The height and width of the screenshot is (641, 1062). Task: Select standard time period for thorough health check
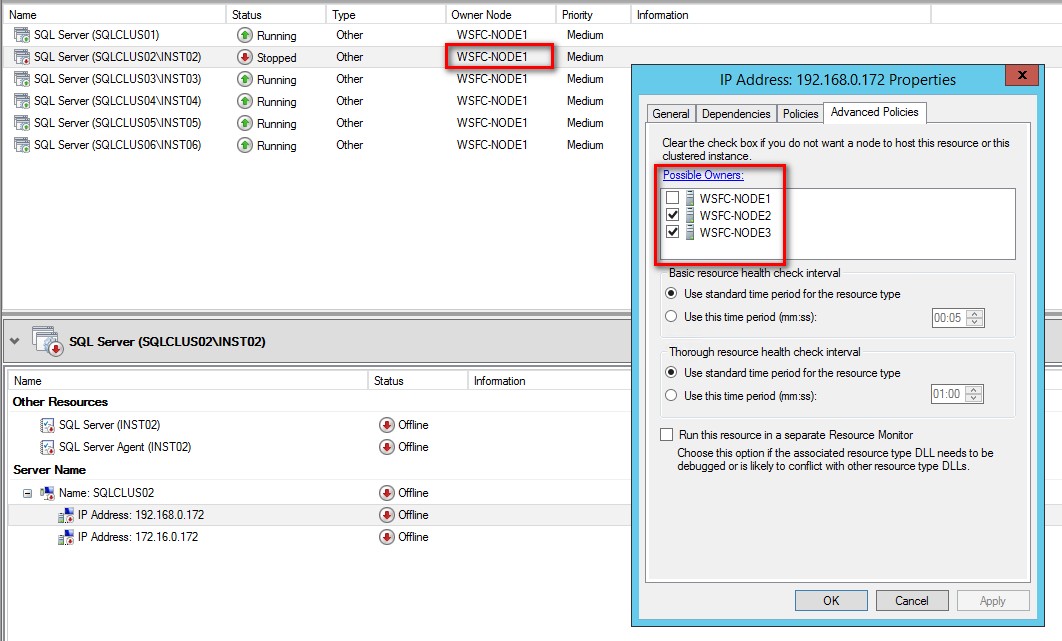click(x=671, y=372)
